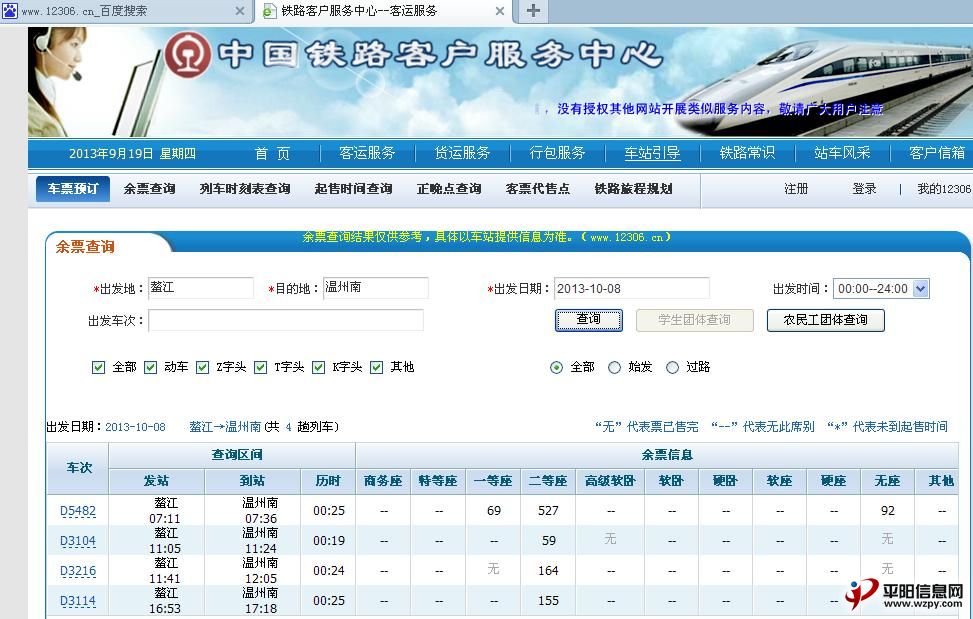This screenshot has height=619, width=973.
Task: Click the 出发地 input field
Action: point(201,288)
